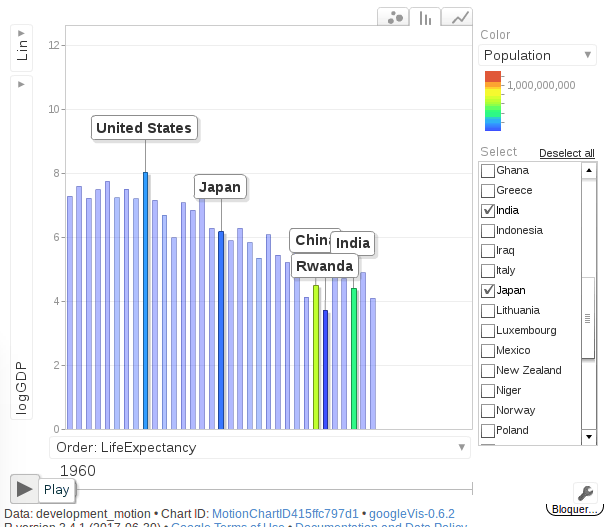The width and height of the screenshot is (615, 527).
Task: Click the Deselect all link
Action: 566,153
